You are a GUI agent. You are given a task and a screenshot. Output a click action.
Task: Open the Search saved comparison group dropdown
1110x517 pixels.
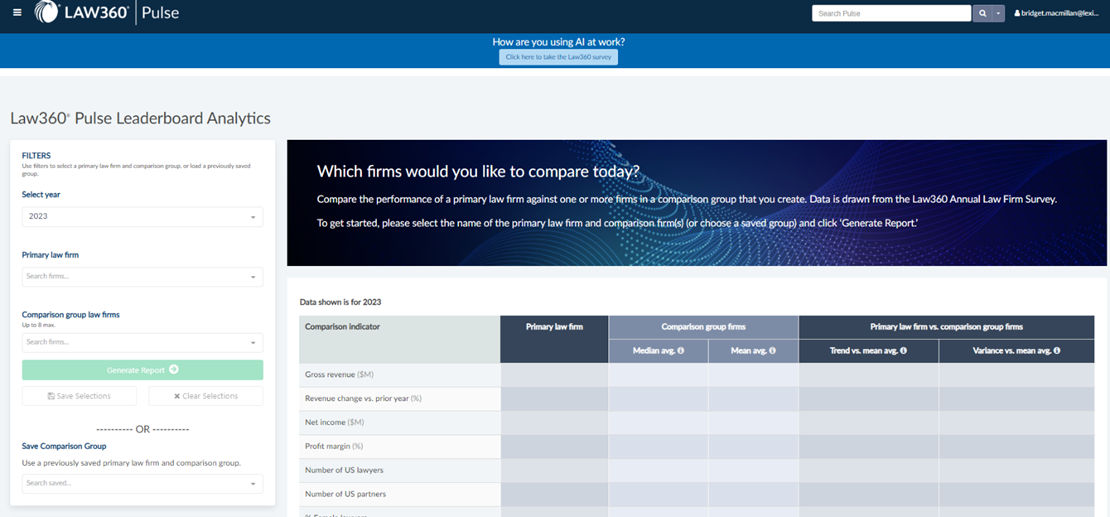pos(142,484)
